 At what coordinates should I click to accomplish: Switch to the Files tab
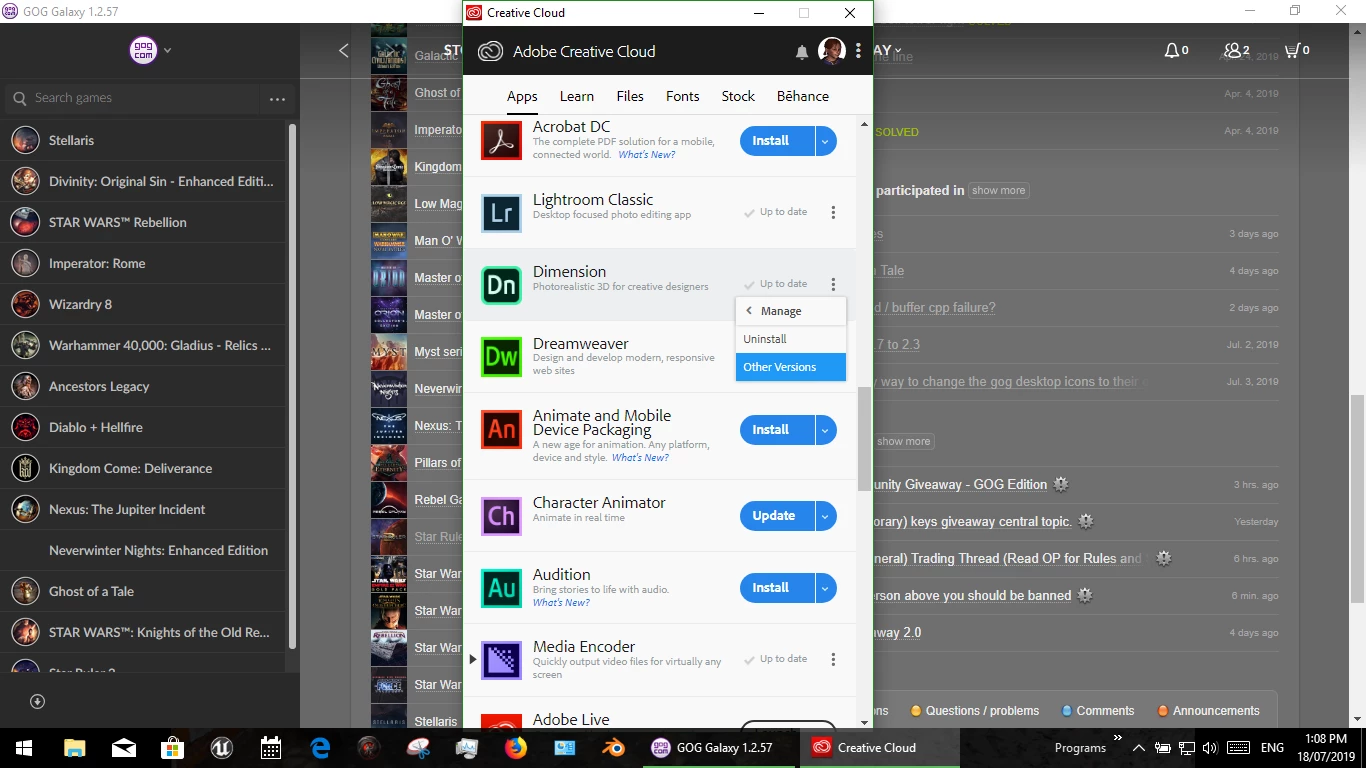(630, 96)
